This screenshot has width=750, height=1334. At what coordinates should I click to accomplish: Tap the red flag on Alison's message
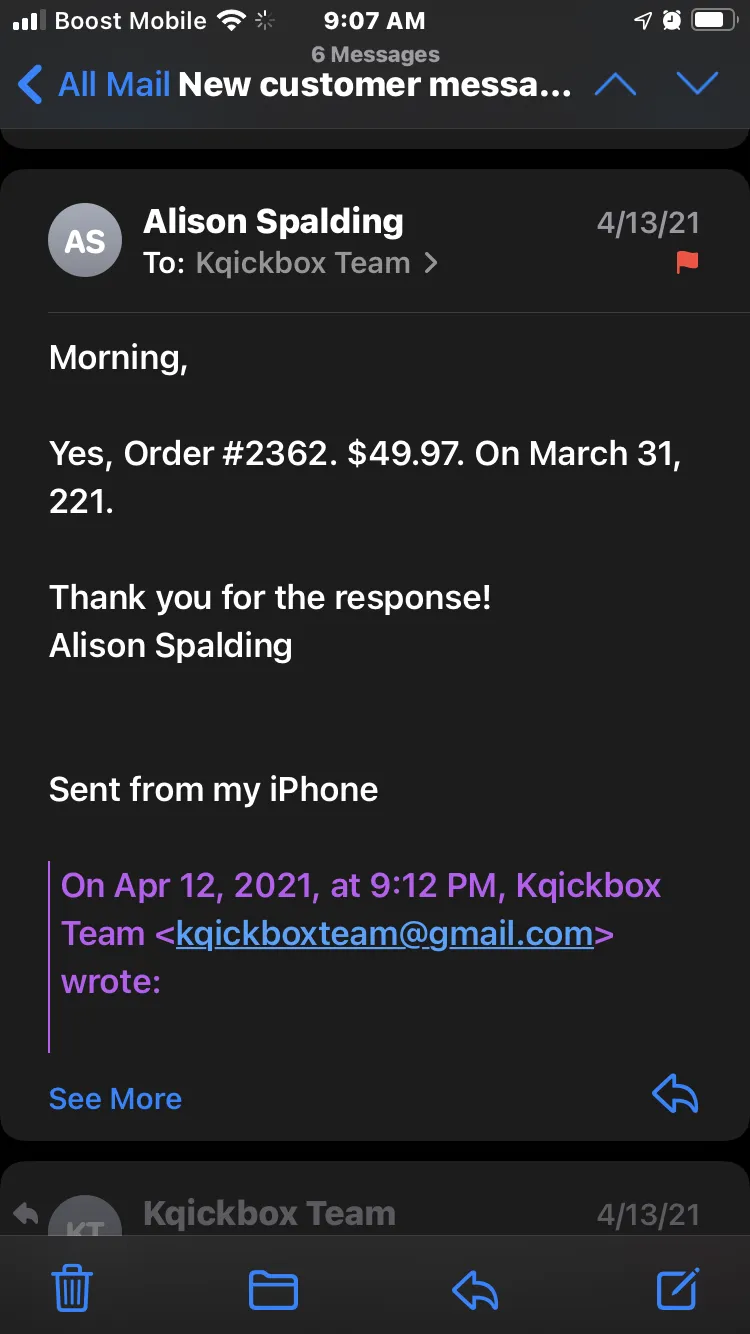pos(687,263)
